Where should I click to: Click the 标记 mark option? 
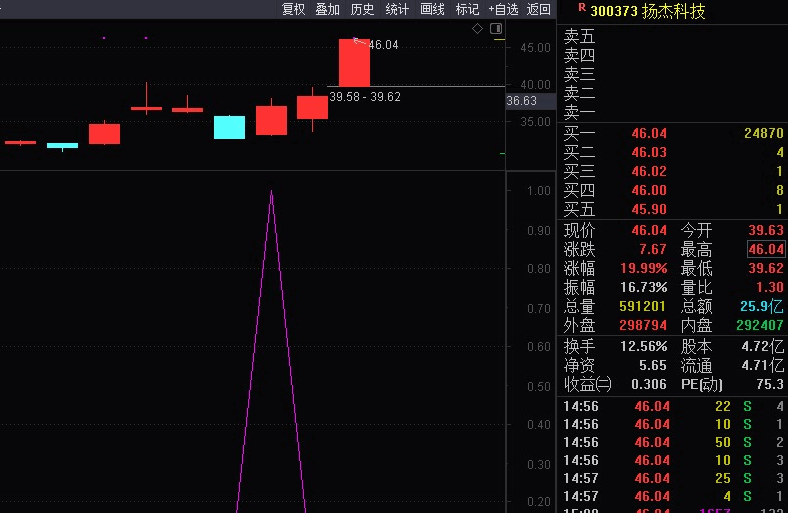click(x=467, y=9)
